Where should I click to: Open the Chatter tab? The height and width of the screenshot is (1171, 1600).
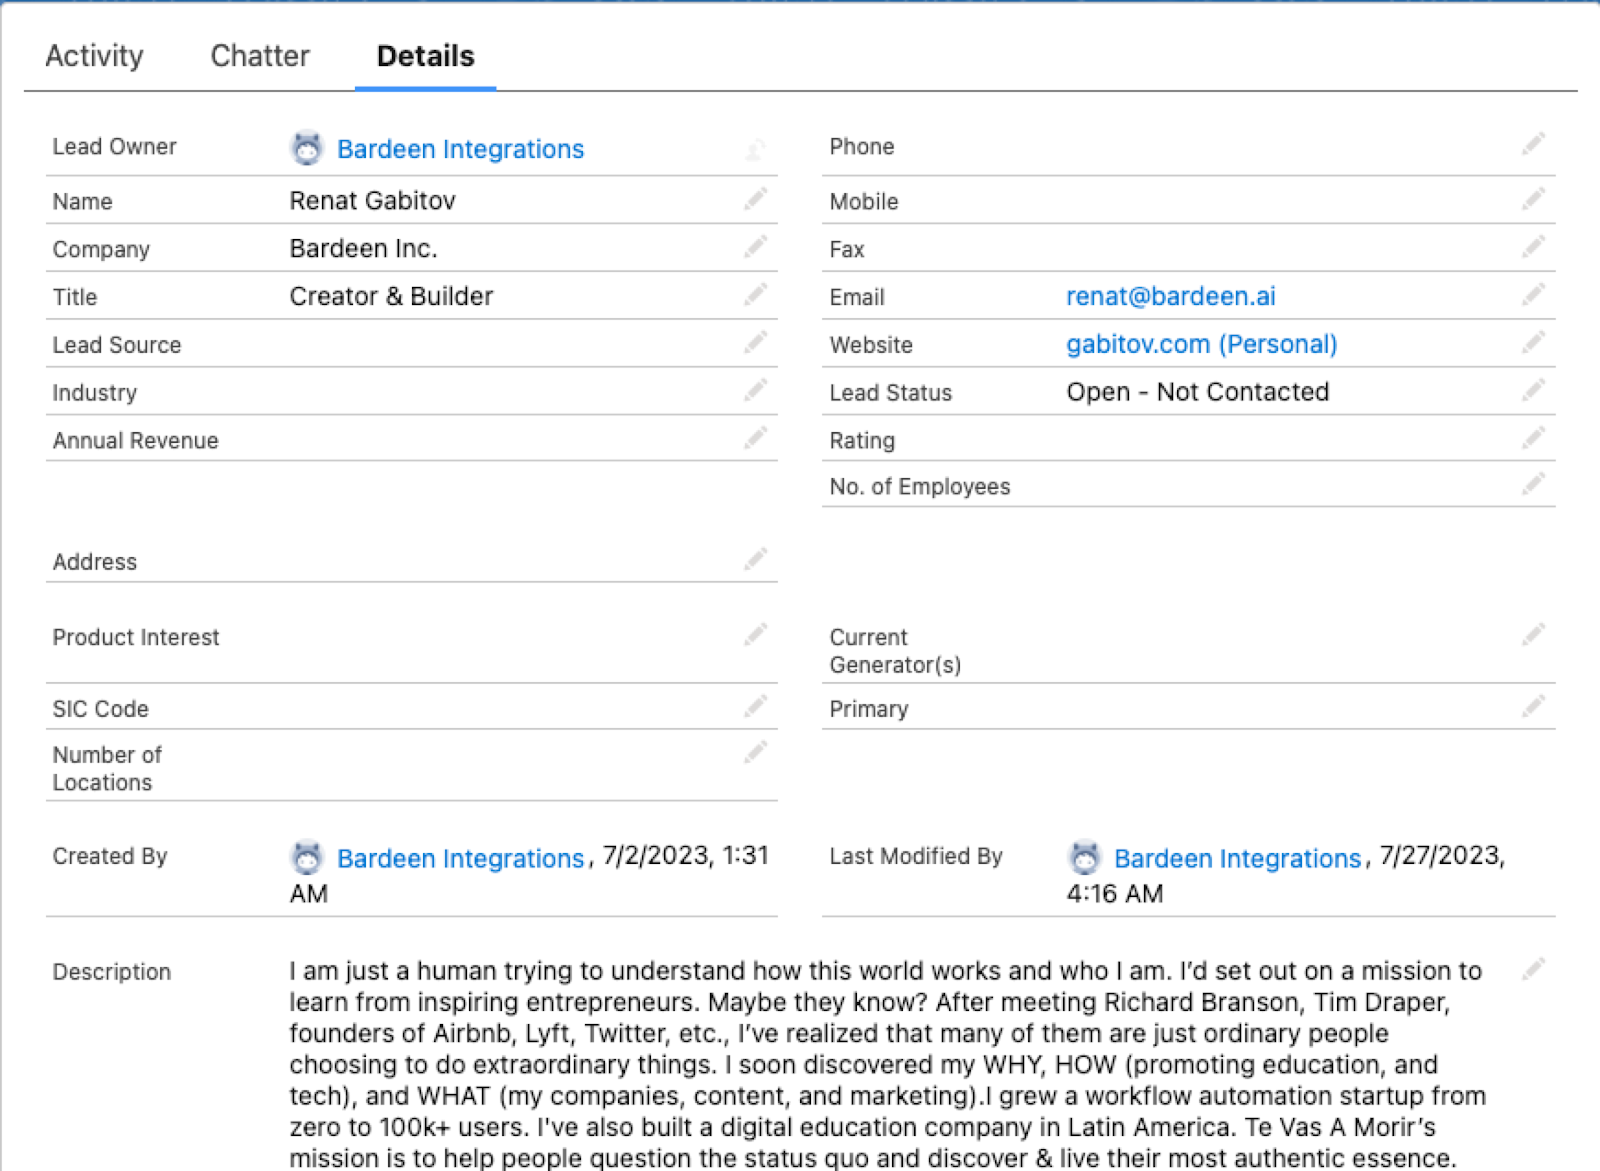point(260,56)
